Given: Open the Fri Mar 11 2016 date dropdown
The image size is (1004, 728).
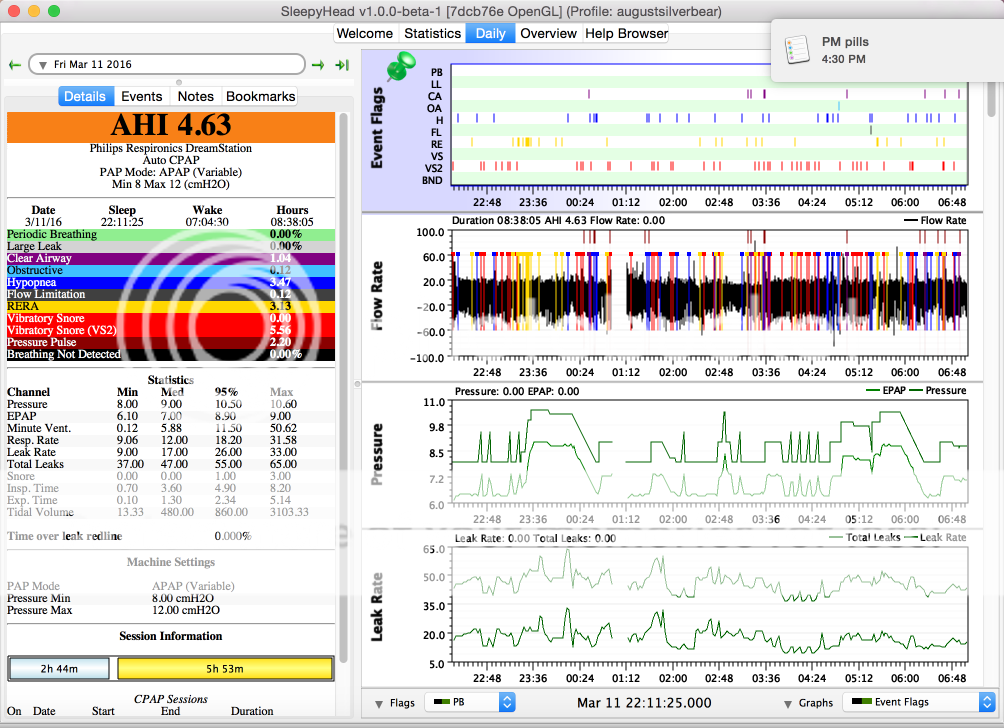Looking at the screenshot, I should 166,65.
